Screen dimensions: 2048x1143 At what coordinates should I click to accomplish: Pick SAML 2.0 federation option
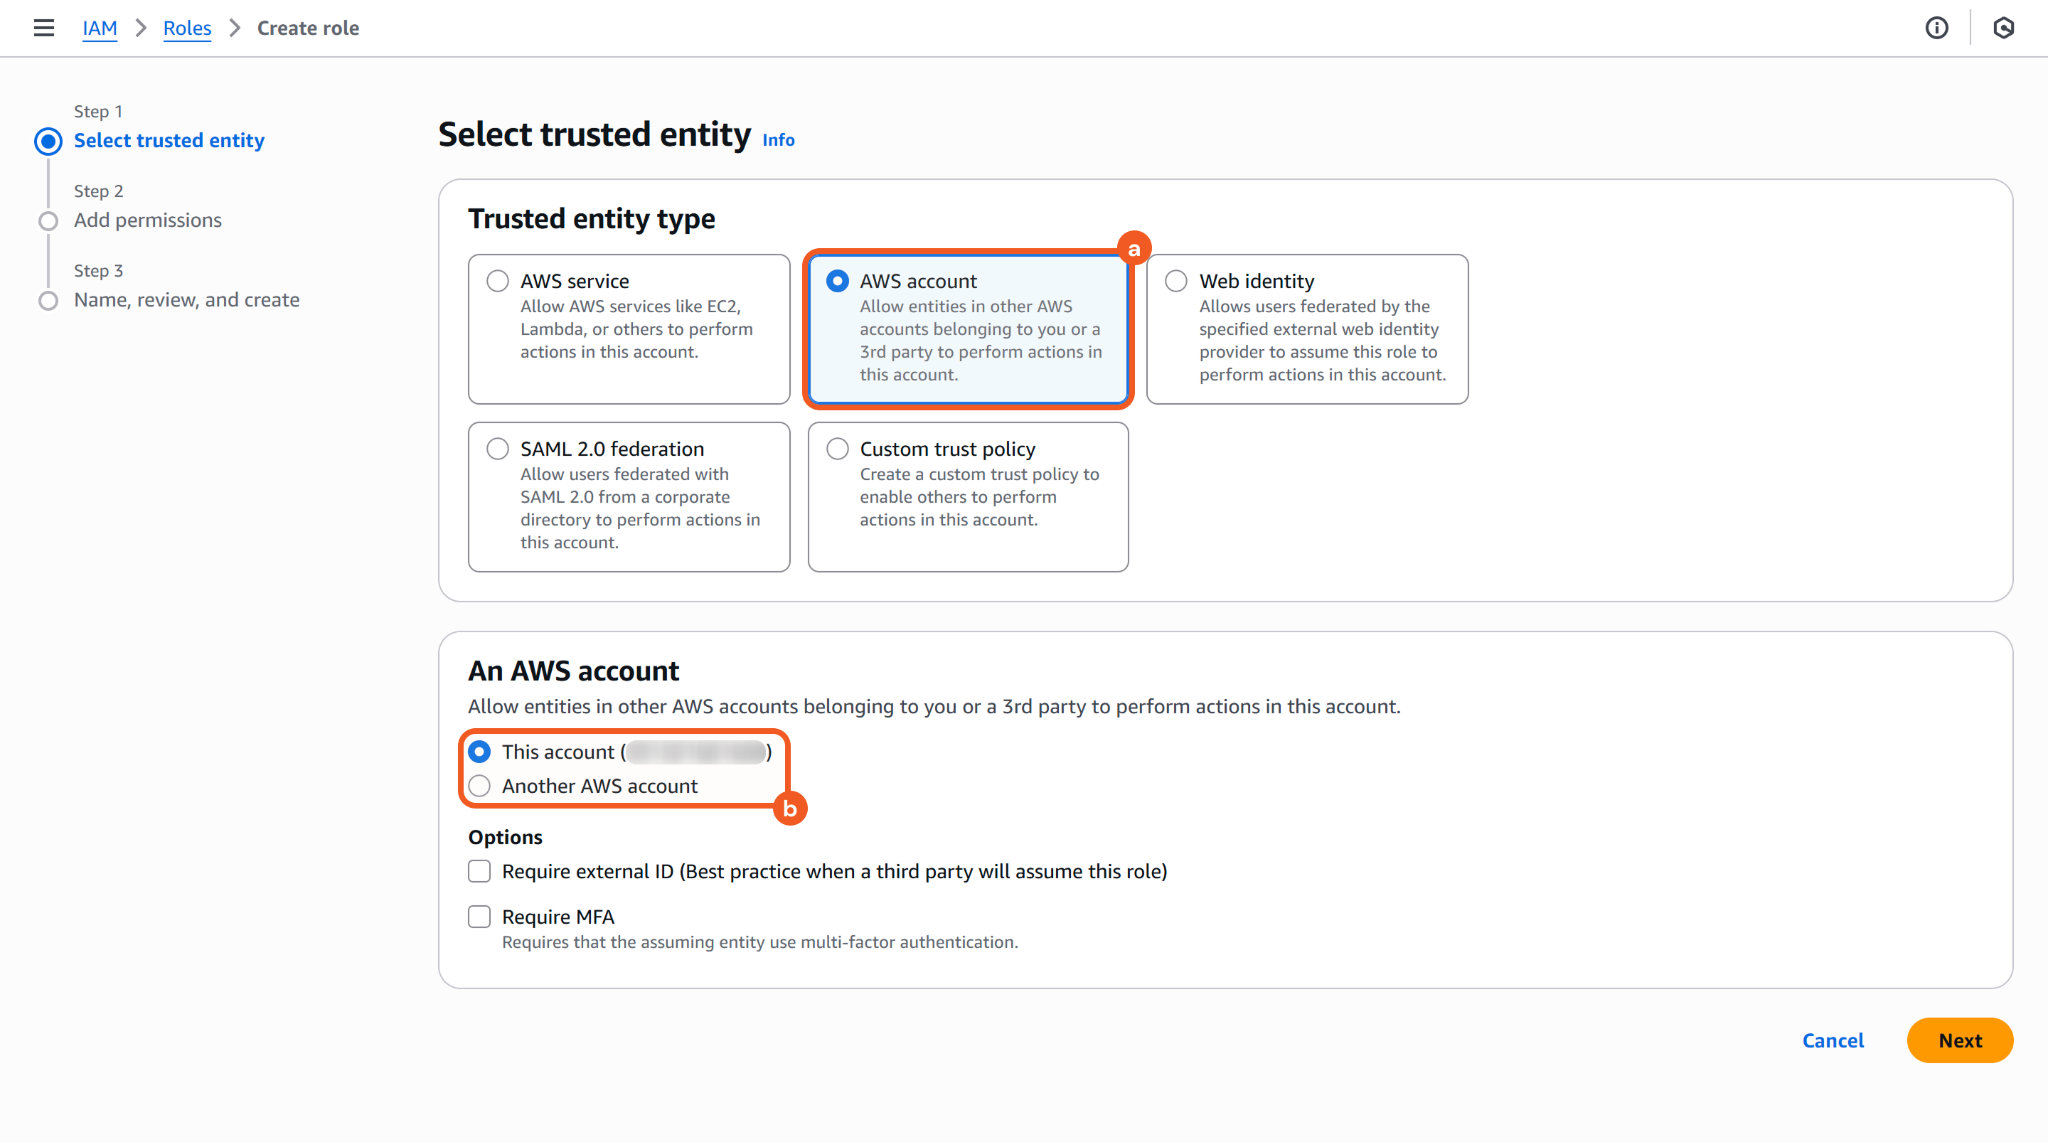(x=498, y=449)
